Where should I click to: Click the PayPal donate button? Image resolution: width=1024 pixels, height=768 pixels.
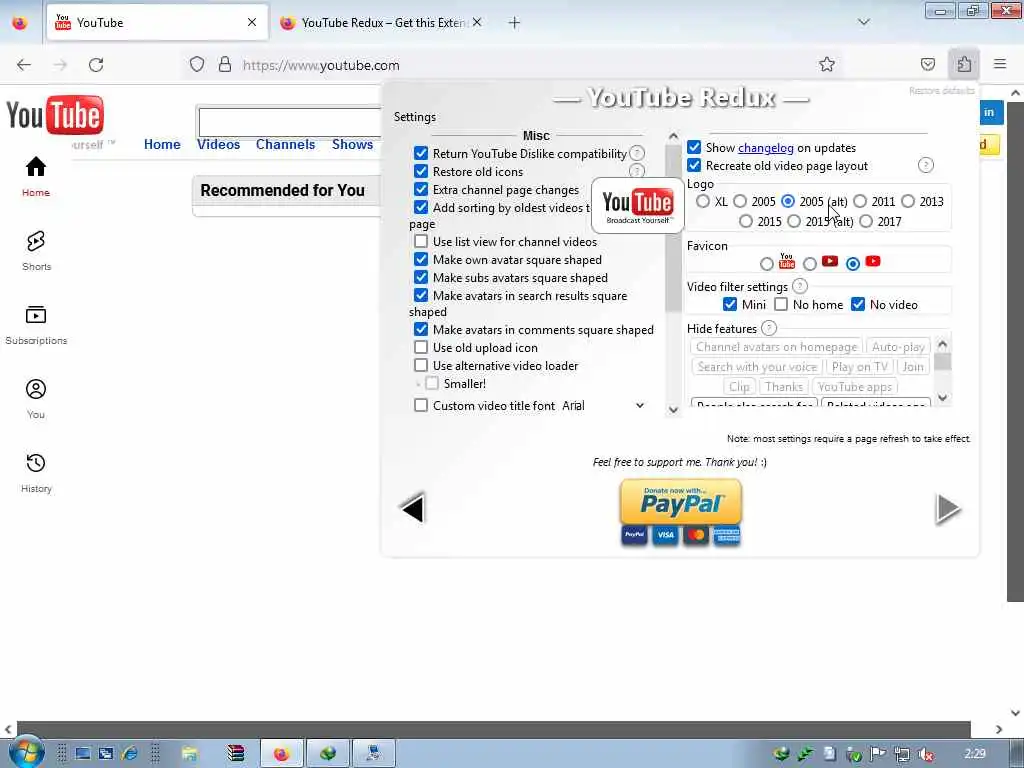pos(680,502)
